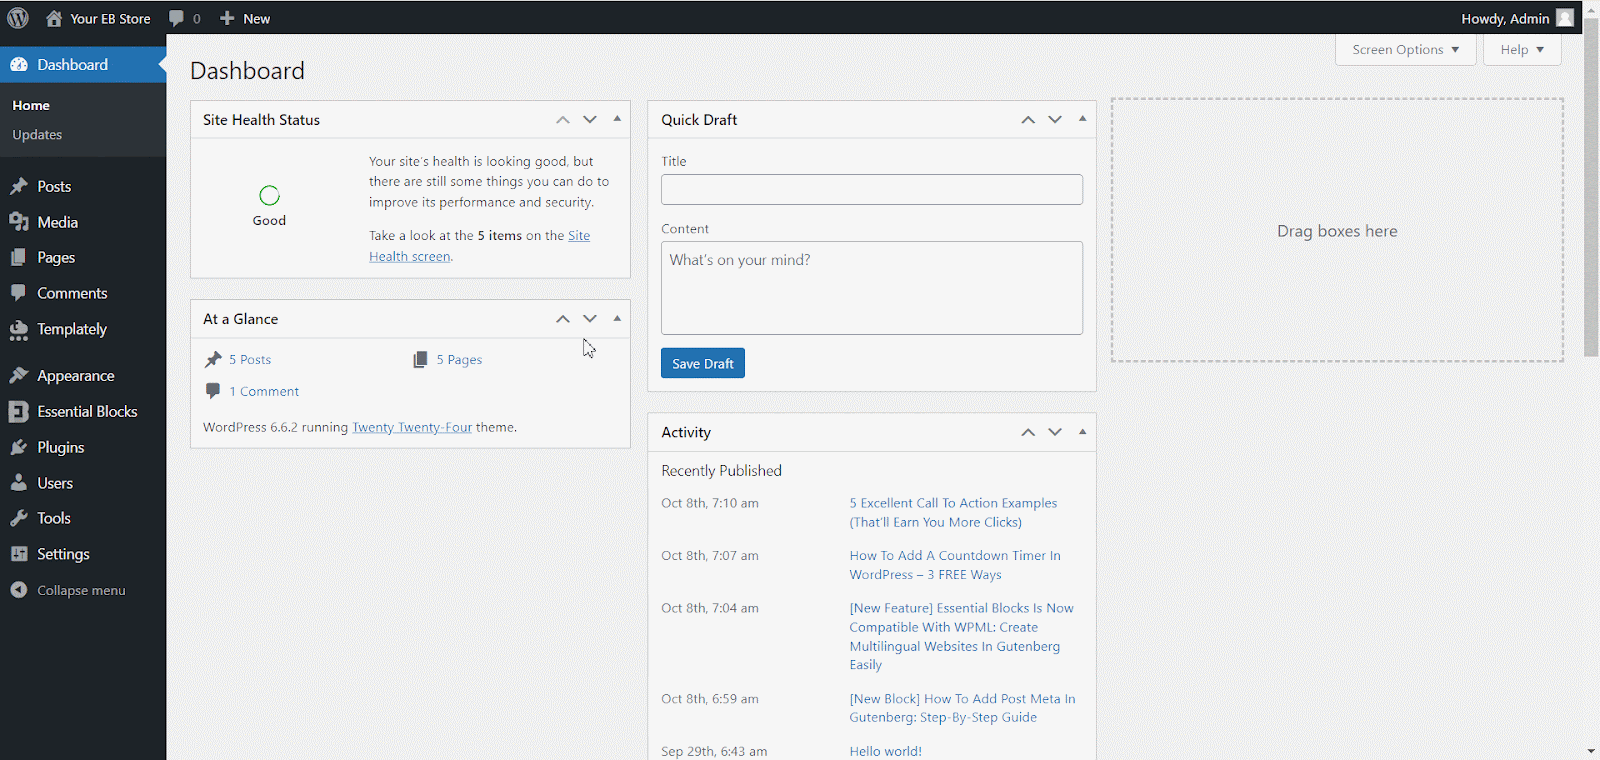Open the Help dropdown tab
Viewport: 1600px width, 760px height.
tap(1522, 50)
